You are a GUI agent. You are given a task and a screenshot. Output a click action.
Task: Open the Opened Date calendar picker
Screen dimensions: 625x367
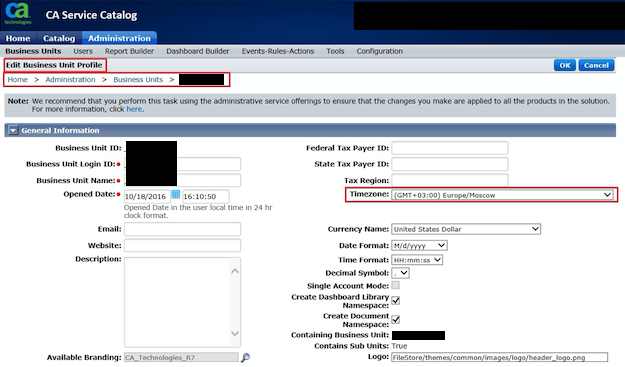pyautogui.click(x=175, y=194)
